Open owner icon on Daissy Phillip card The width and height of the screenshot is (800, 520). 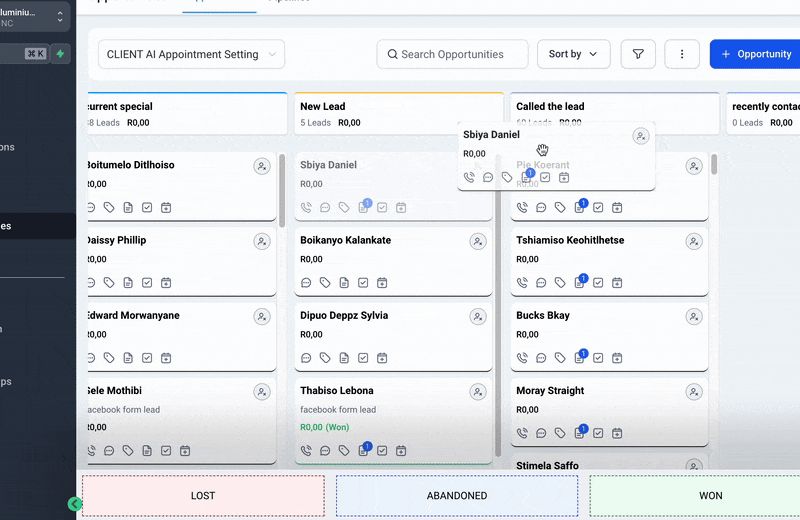(x=262, y=241)
